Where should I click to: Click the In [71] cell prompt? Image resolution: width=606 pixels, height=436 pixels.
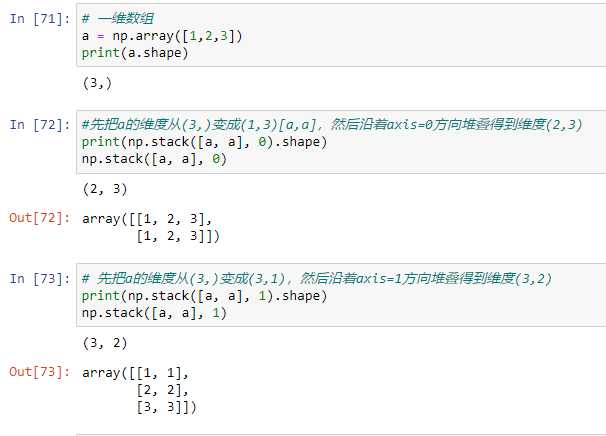(x=40, y=19)
